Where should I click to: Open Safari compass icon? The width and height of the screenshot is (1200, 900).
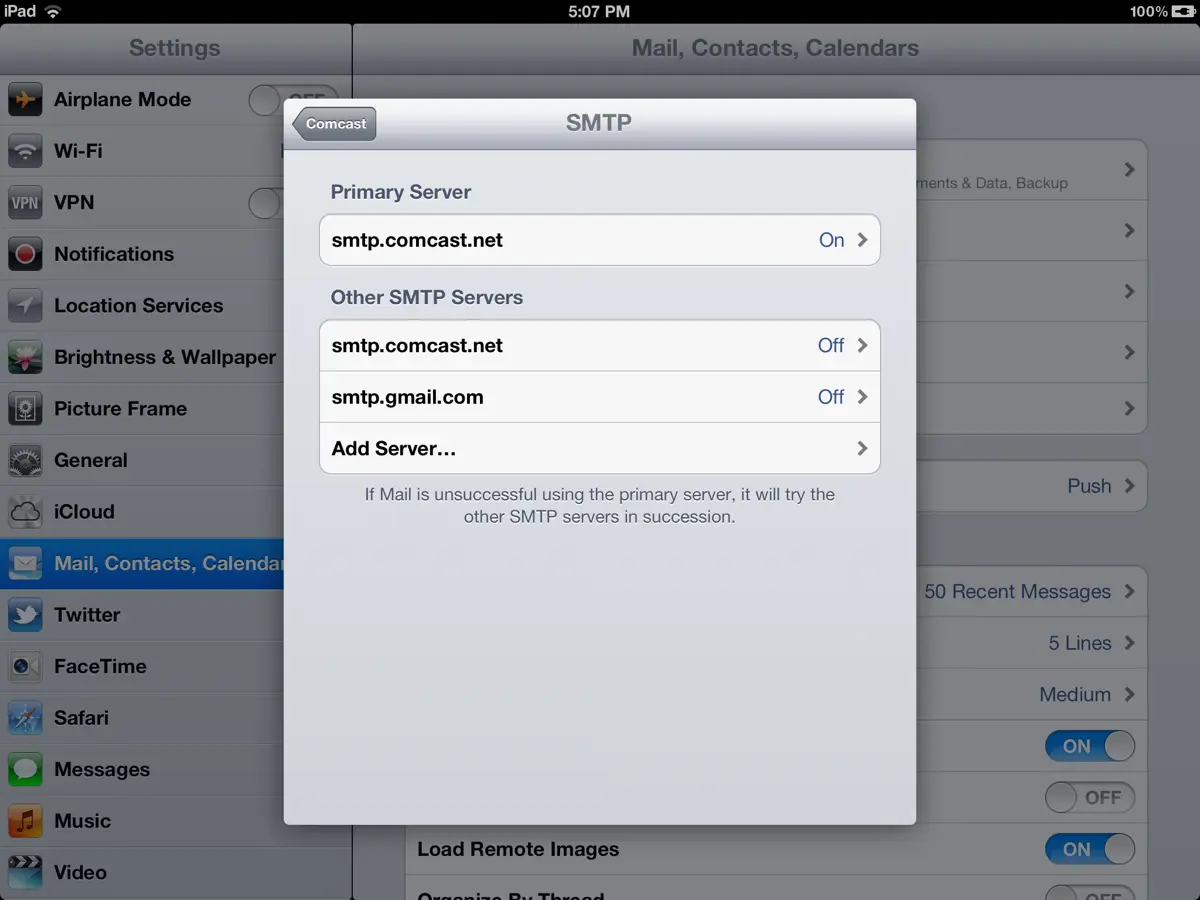[25, 718]
